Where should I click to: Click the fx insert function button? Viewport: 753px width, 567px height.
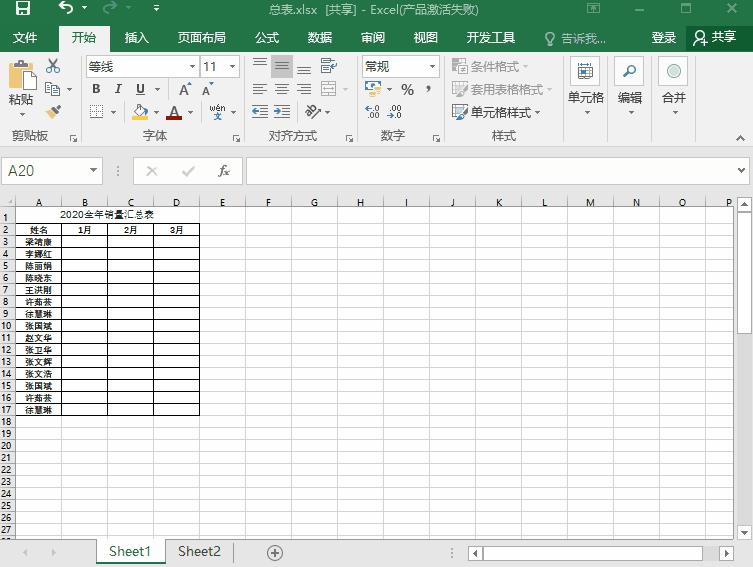224,170
